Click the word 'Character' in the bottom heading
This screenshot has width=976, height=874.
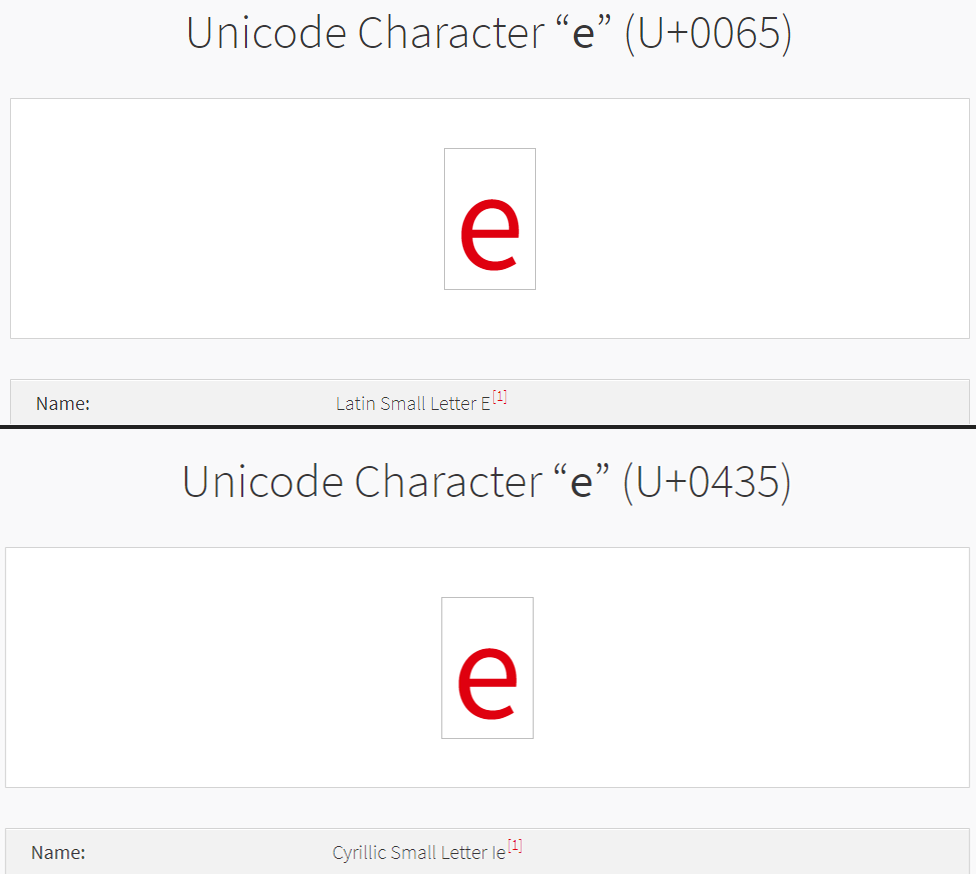[449, 482]
